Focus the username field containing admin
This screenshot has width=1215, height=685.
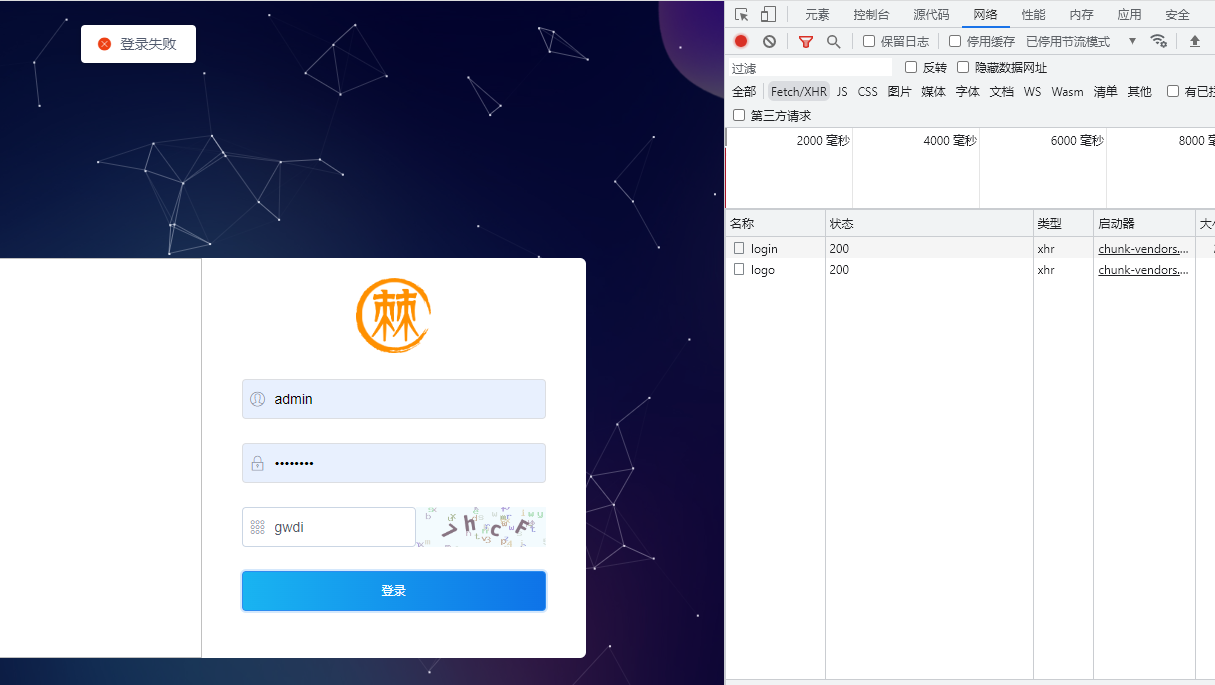tap(394, 399)
